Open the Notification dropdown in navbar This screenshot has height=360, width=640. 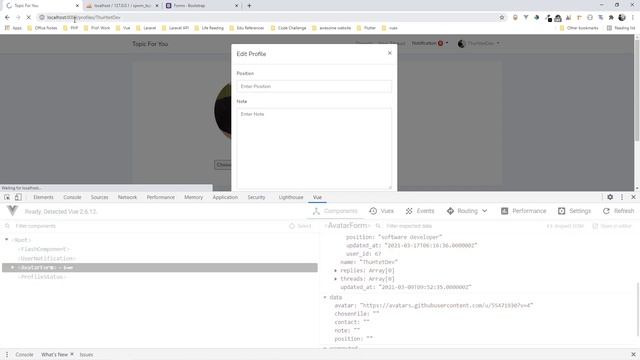(x=430, y=43)
